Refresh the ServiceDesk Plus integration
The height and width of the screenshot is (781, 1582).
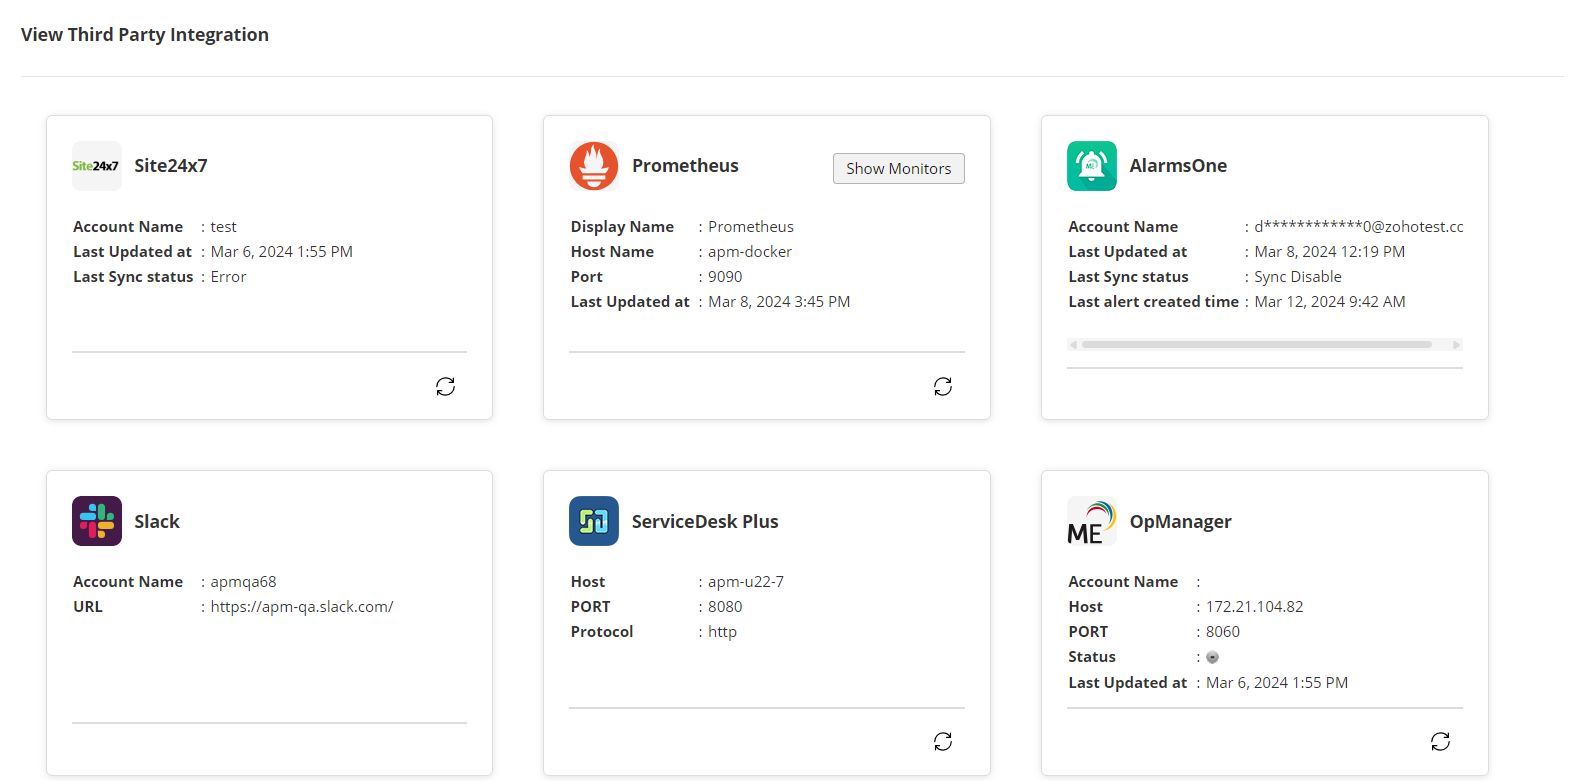(943, 741)
